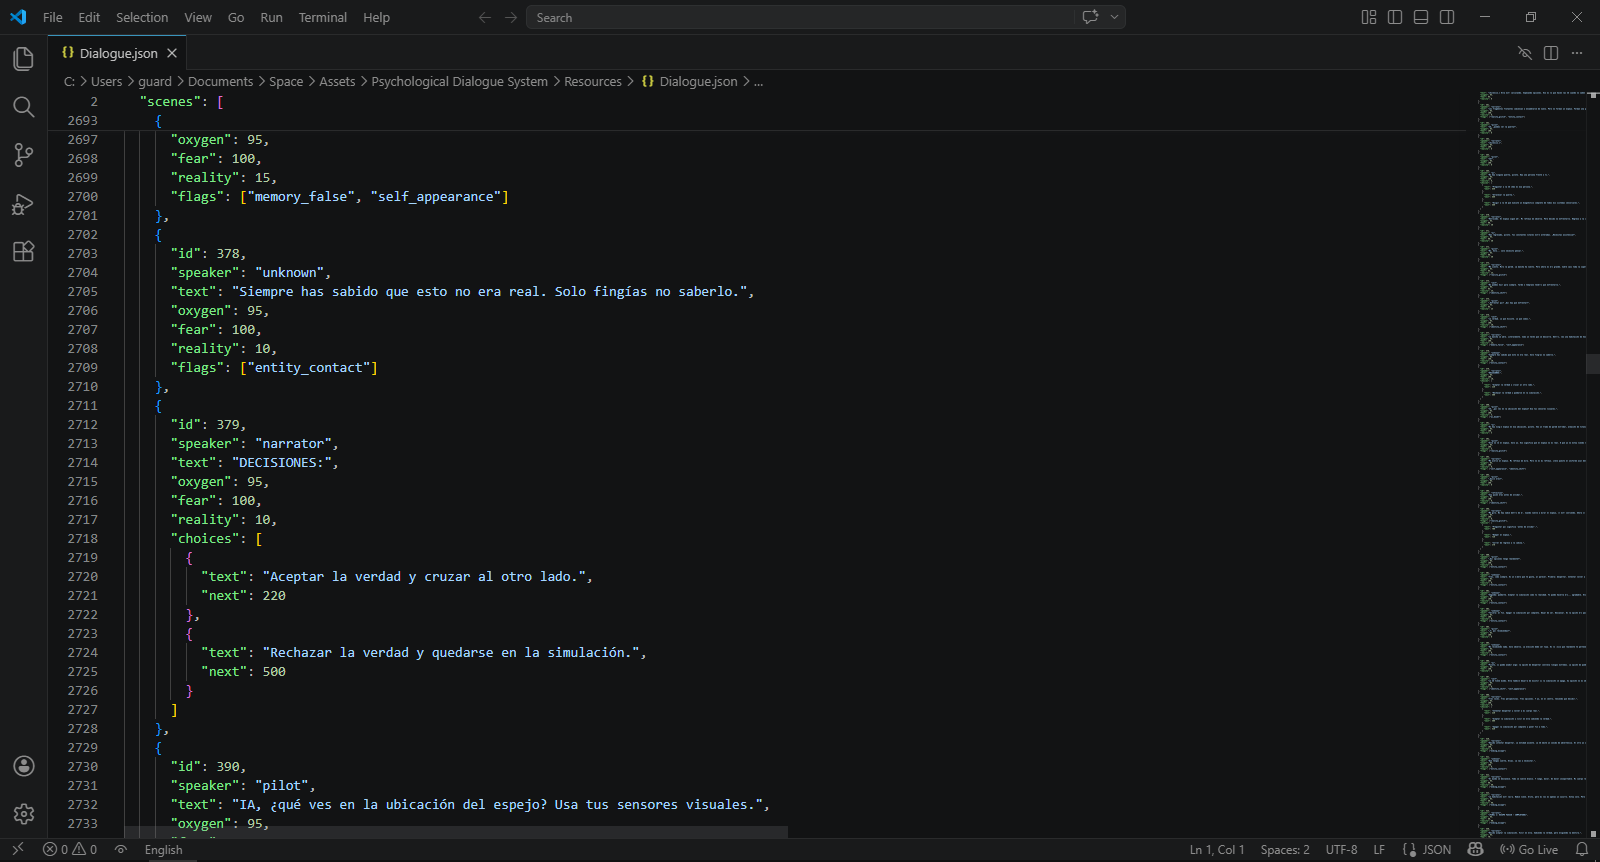The width and height of the screenshot is (1600, 862).
Task: Show errors and warnings count in status bar
Action: click(x=70, y=849)
